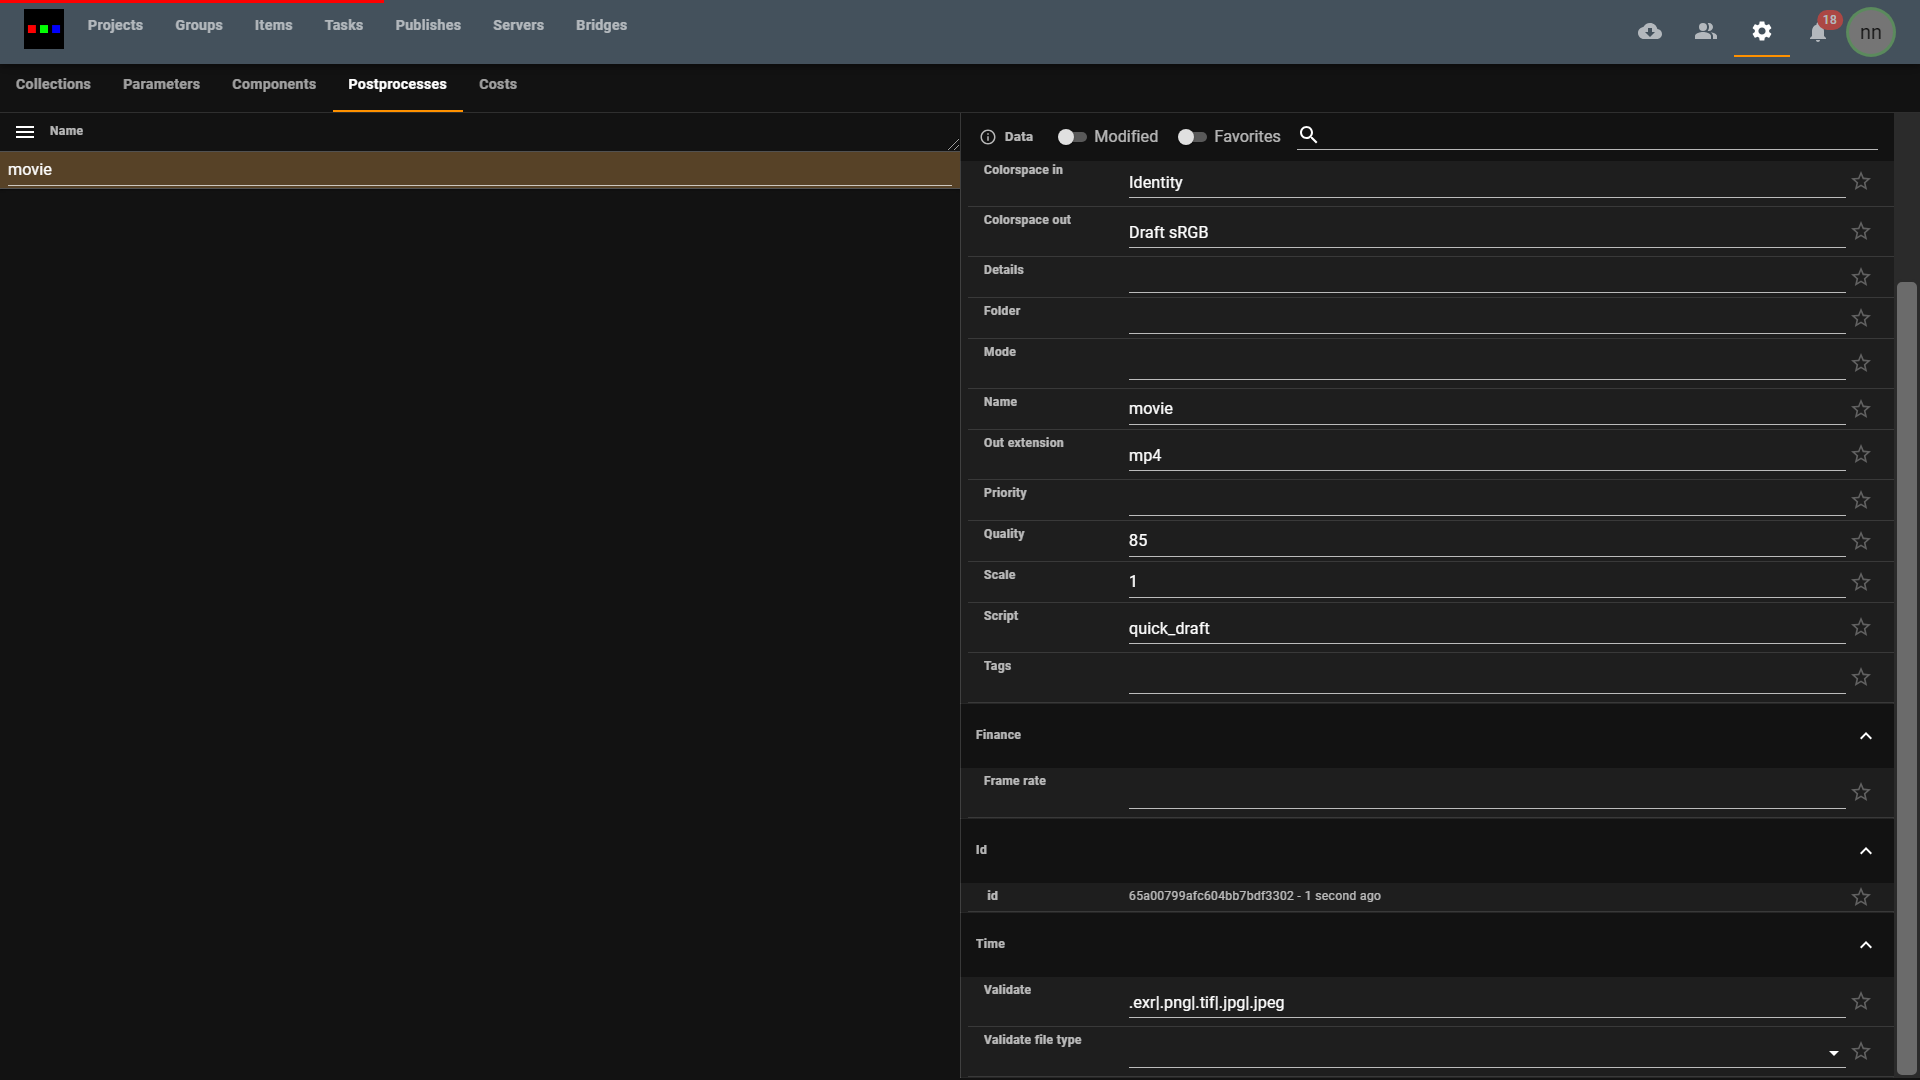
Task: Open the hamburger menu beside Name
Action: (x=25, y=132)
